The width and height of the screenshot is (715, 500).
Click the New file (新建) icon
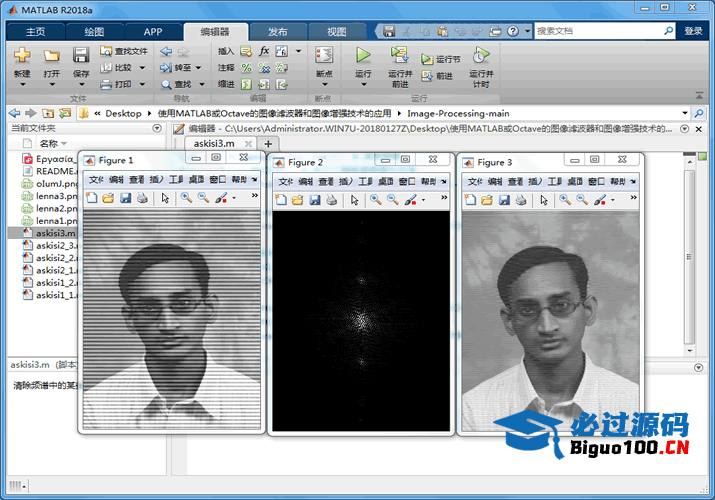(x=22, y=56)
